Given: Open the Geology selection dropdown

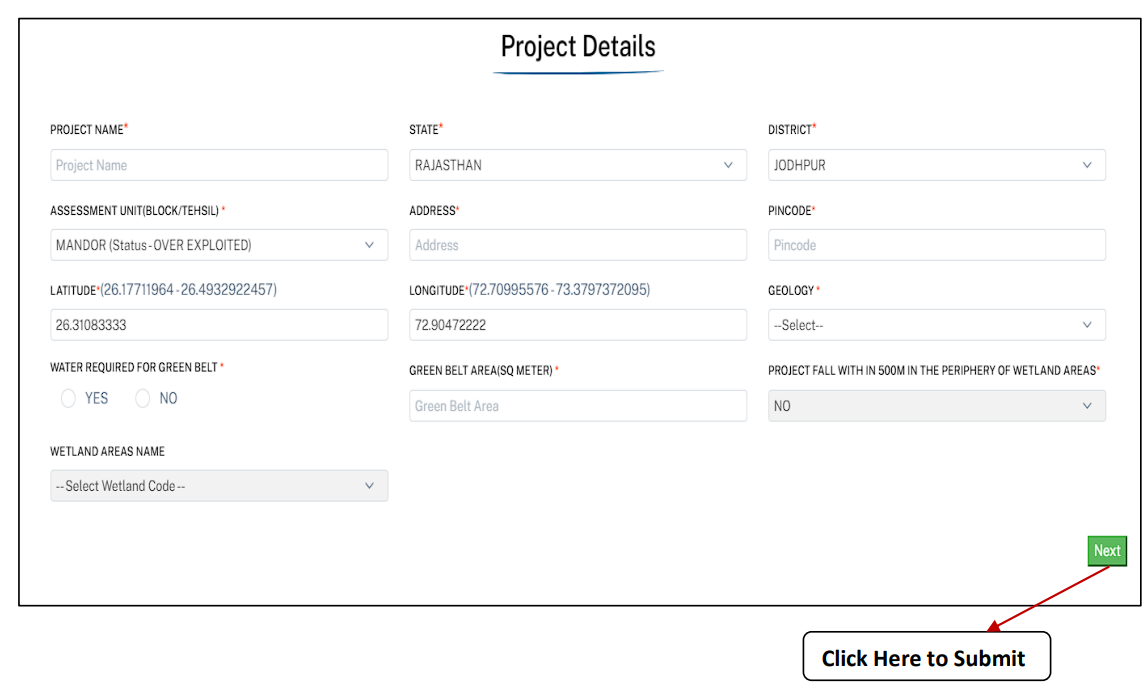Looking at the screenshot, I should tap(936, 325).
